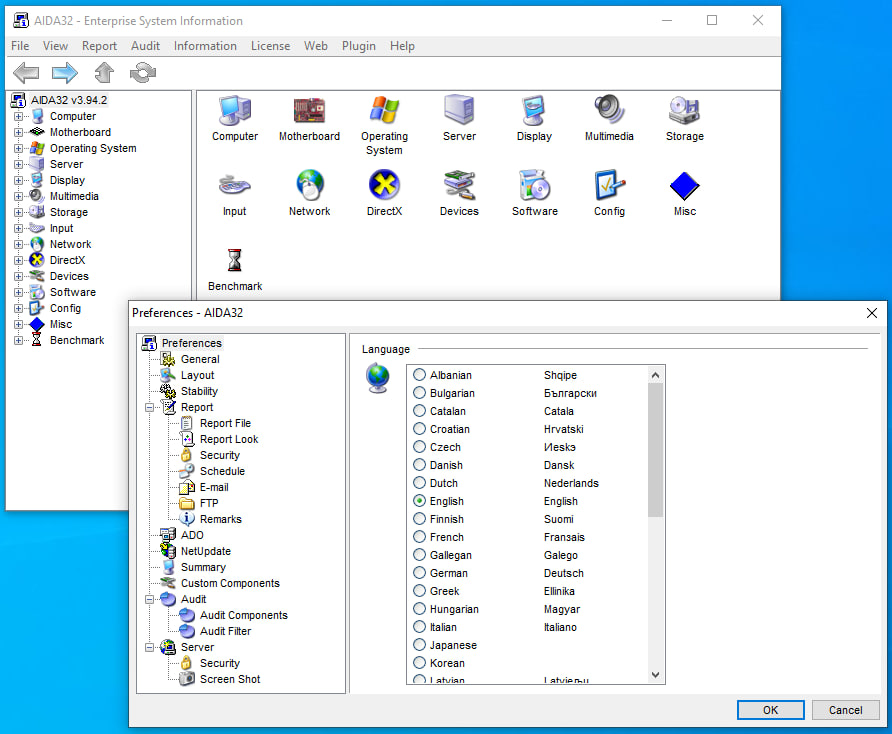The image size is (892, 734).
Task: Click language list scroll up arrow
Action: tap(655, 375)
